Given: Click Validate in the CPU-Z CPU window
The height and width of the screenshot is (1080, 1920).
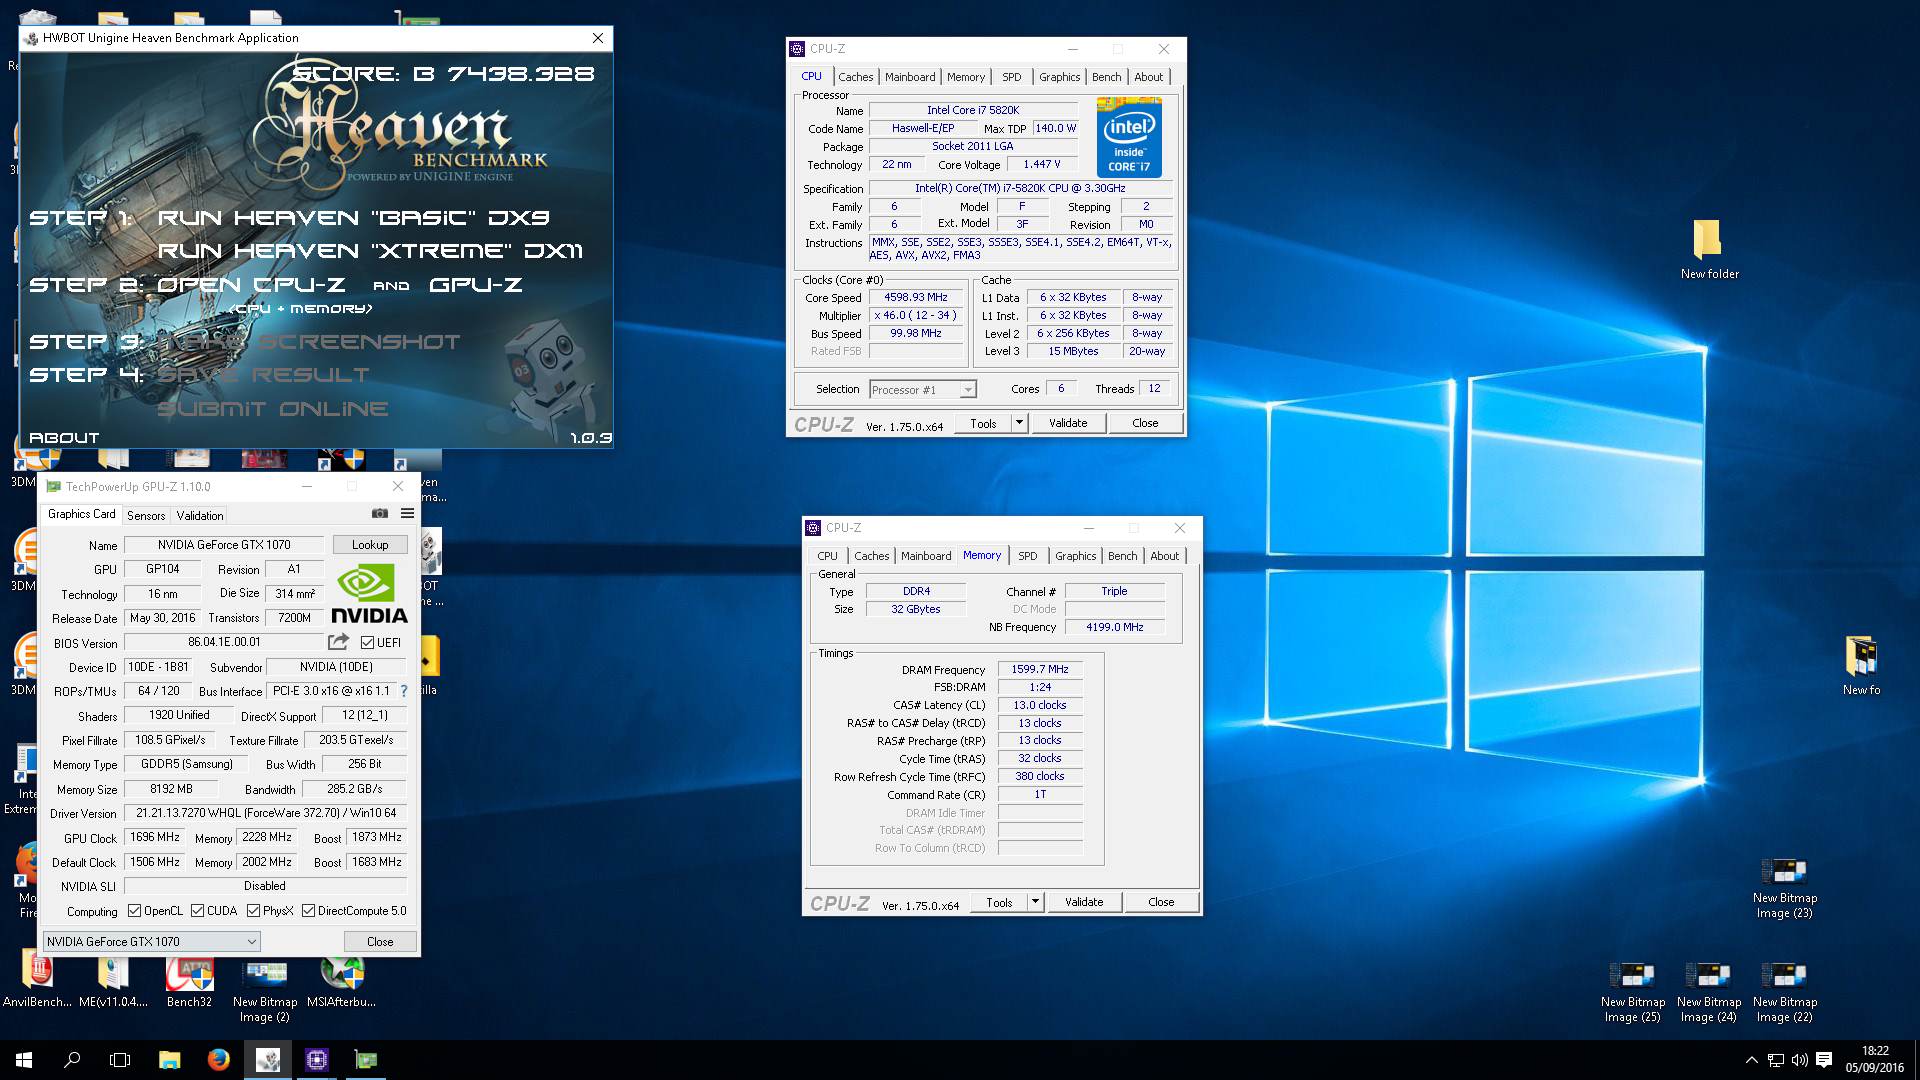Looking at the screenshot, I should (x=1068, y=423).
